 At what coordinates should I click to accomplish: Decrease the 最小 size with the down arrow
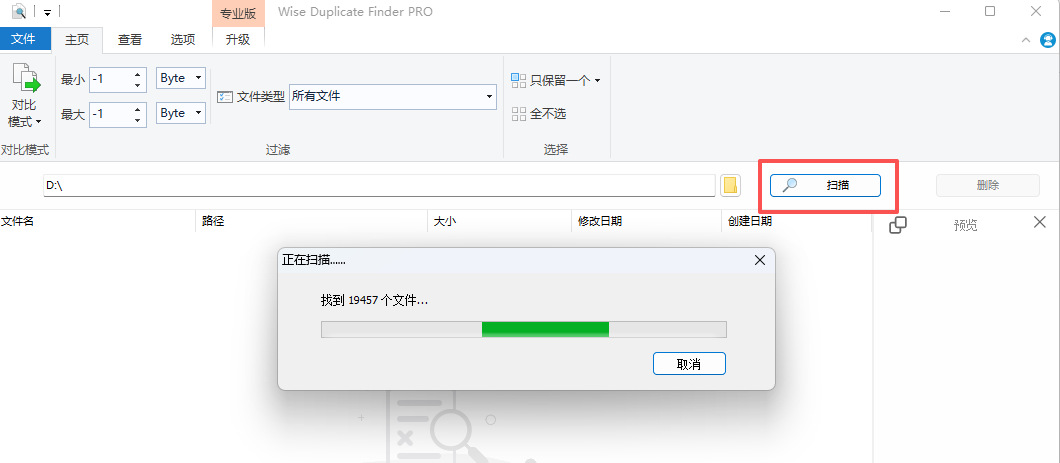(x=138, y=85)
